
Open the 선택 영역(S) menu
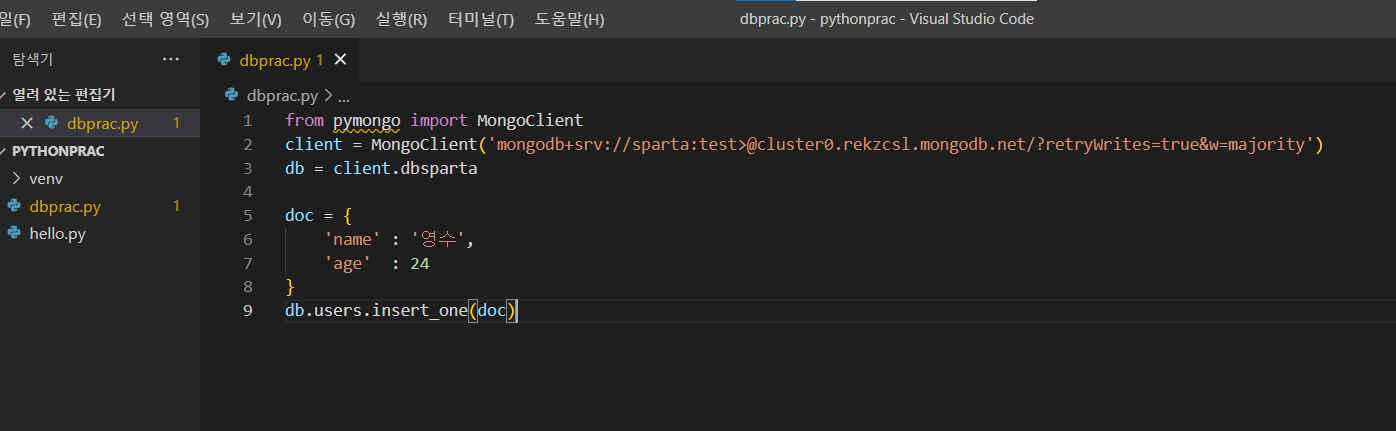click(x=165, y=19)
